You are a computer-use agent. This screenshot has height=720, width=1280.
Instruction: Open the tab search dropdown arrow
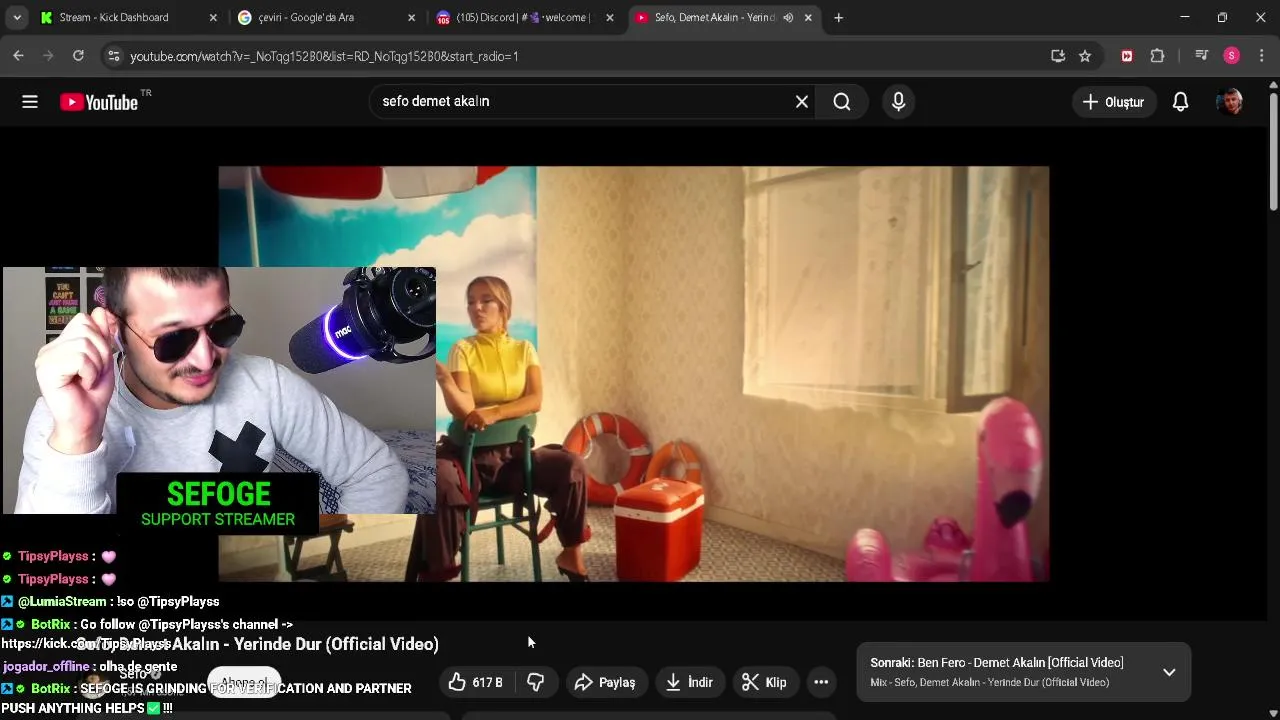17,17
